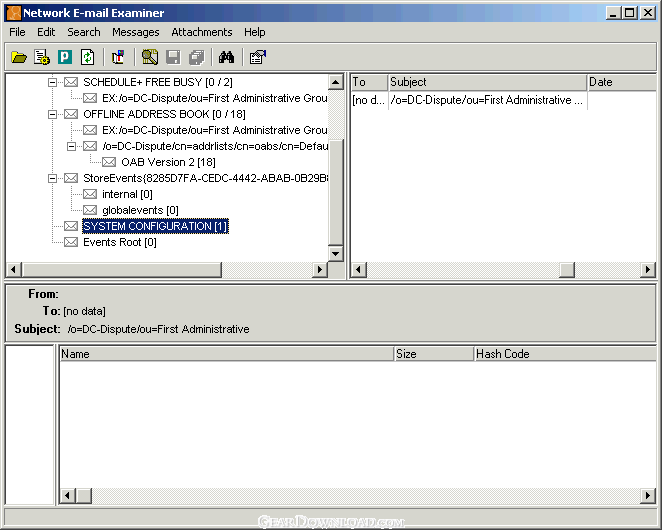Viewport: 662px width, 530px height.
Task: Click the envelope icon beside internal [0]
Action: coord(90,194)
